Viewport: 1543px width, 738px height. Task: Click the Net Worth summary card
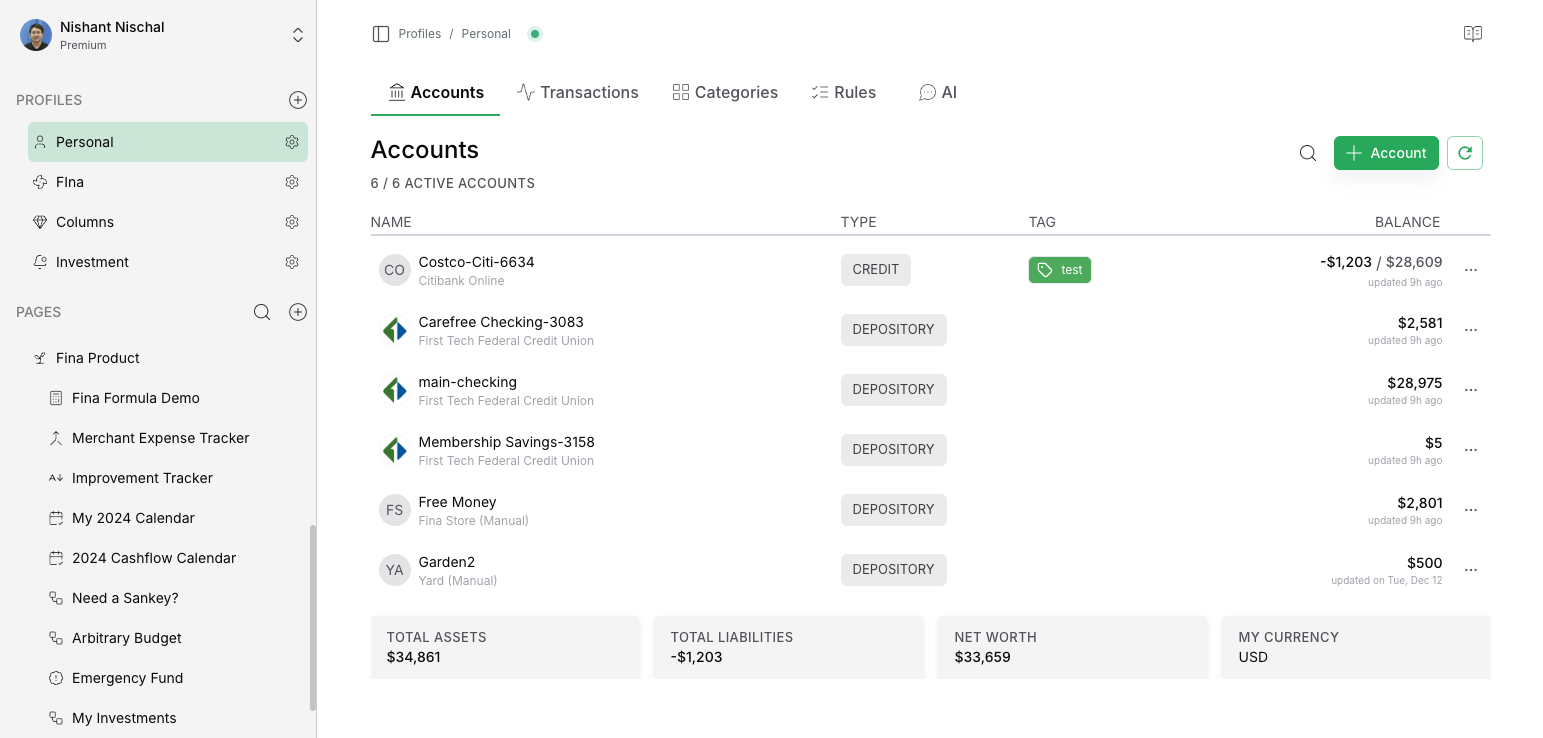coord(1072,647)
